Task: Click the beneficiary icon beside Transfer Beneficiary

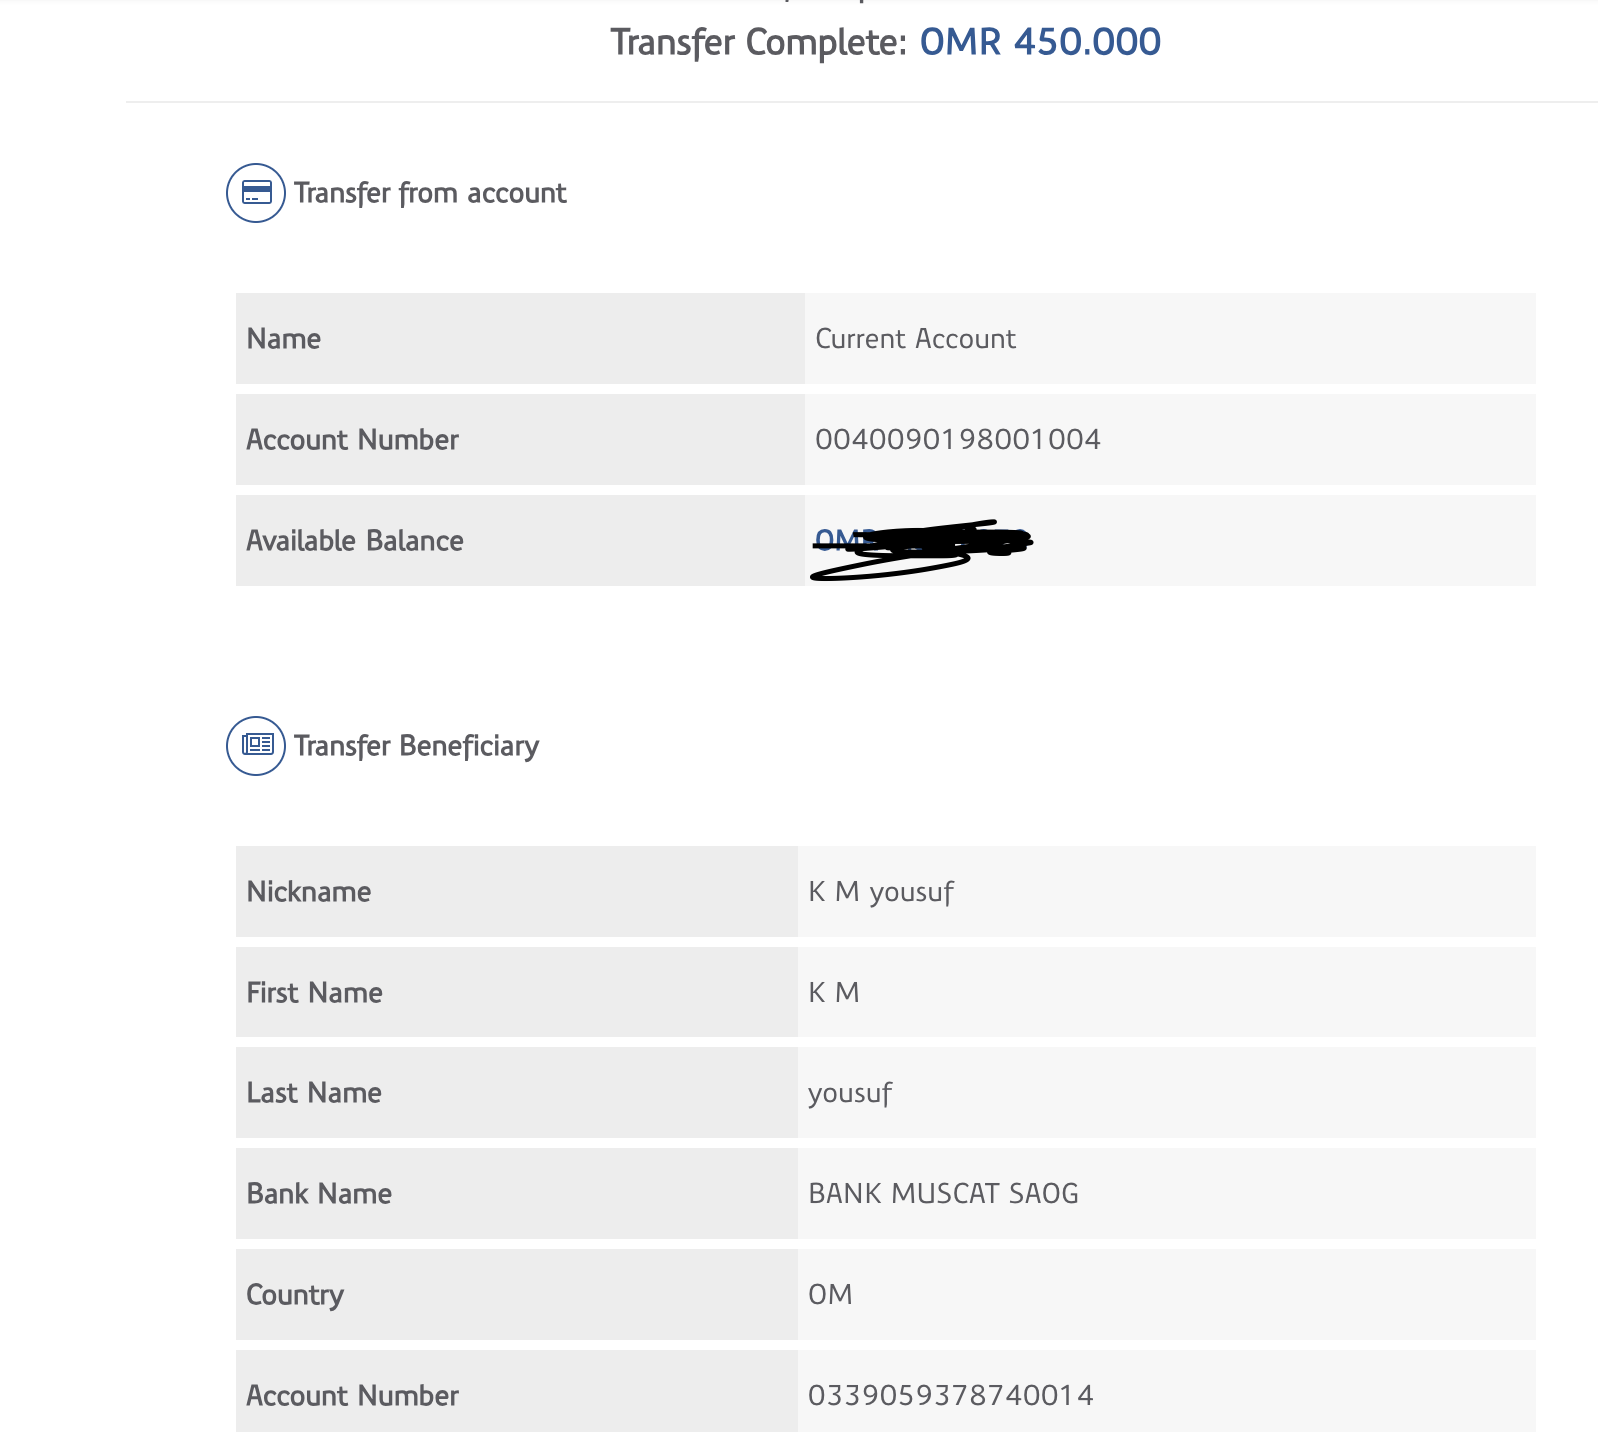Action: pos(256,746)
